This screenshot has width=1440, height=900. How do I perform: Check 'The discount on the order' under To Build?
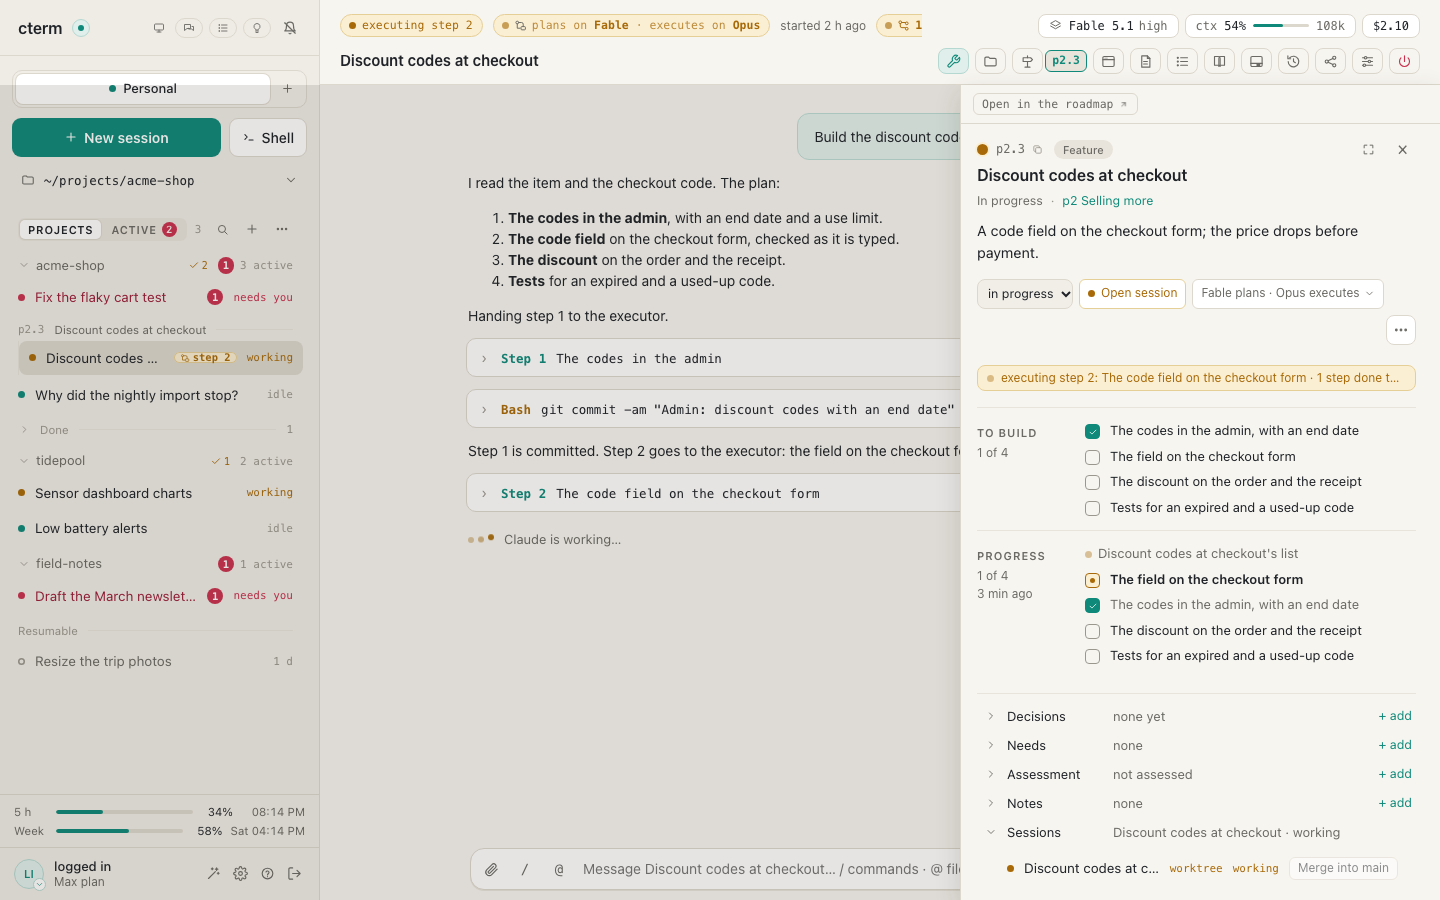point(1092,482)
